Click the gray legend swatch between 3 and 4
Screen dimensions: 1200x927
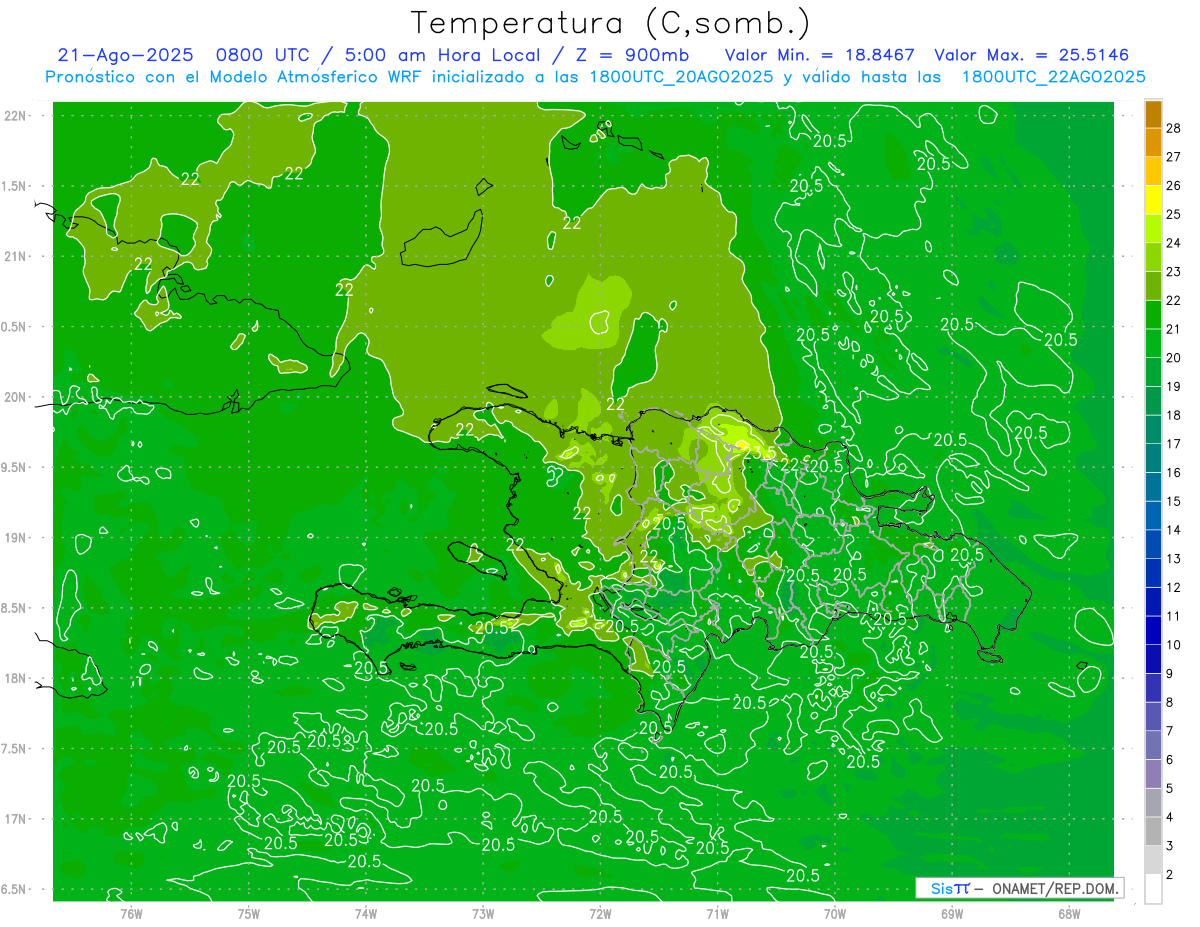[1153, 832]
